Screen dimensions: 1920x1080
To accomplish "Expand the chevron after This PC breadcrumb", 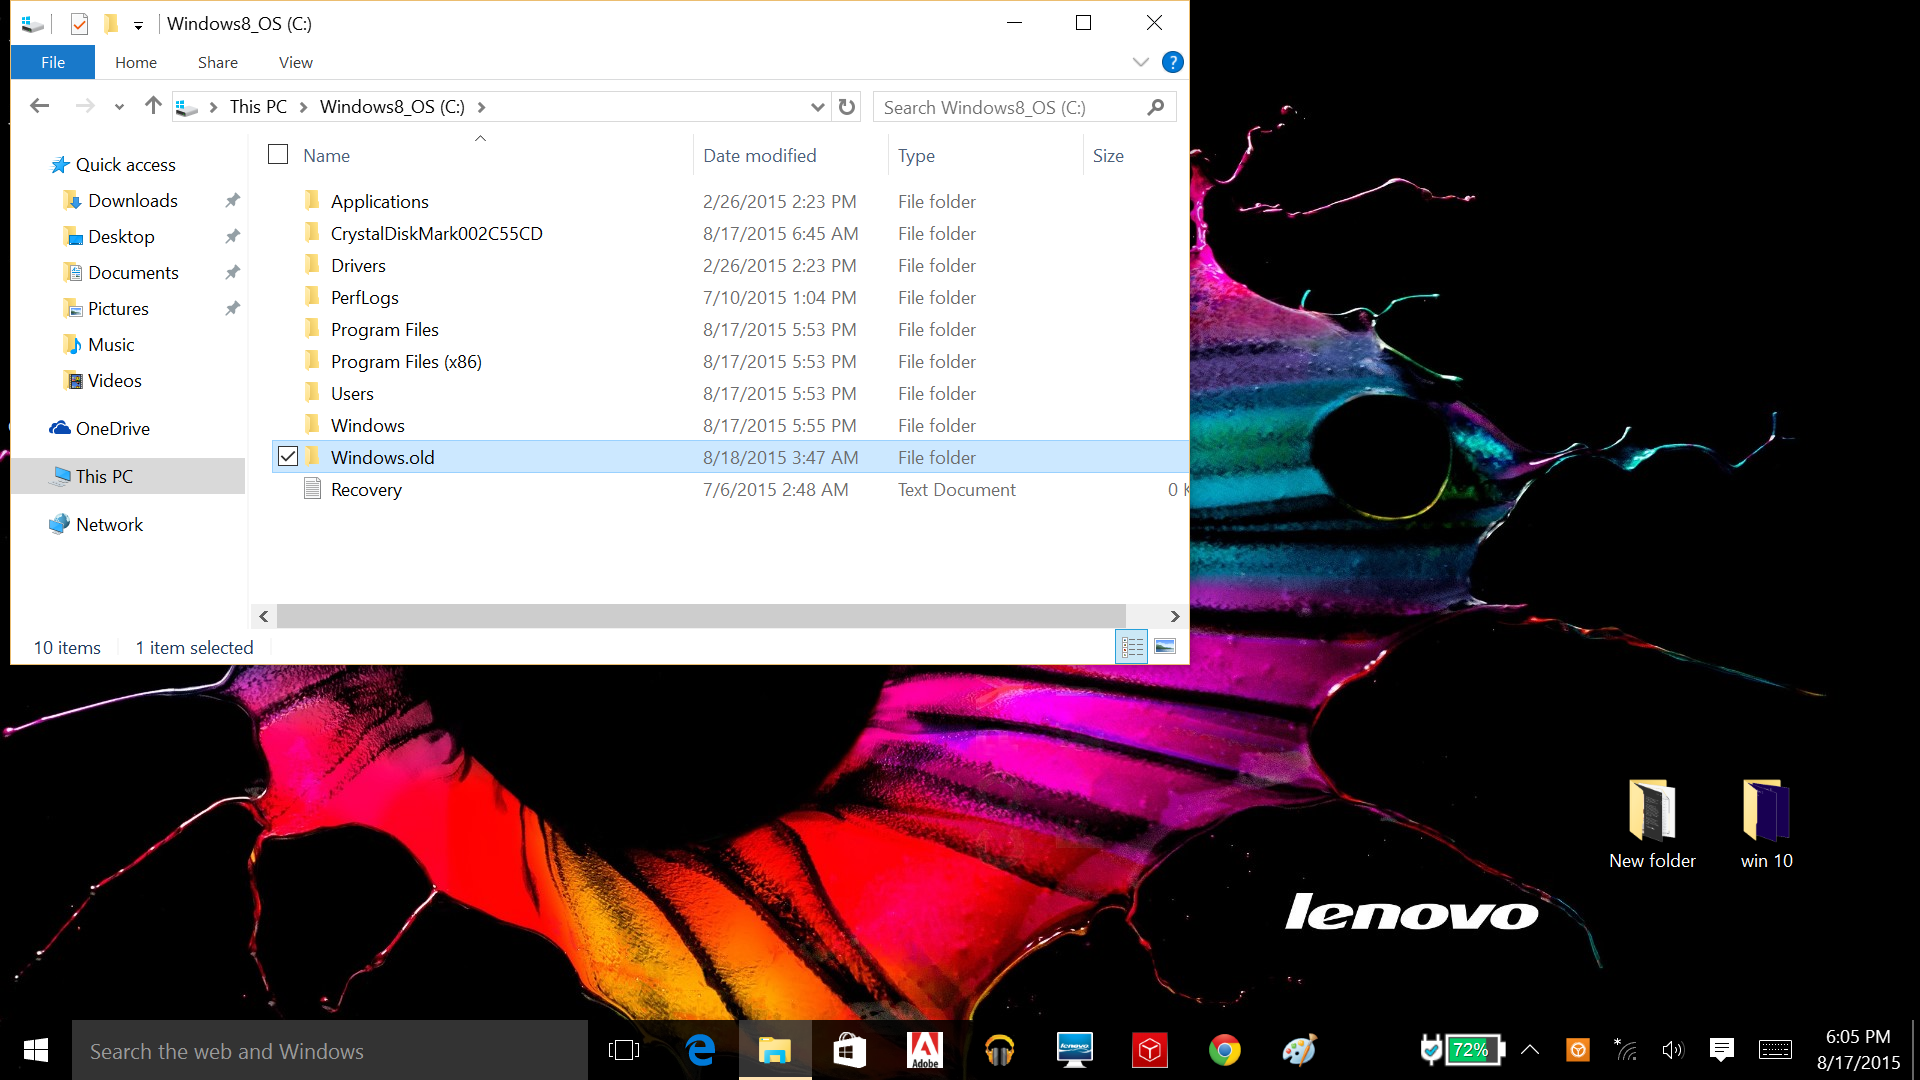I will click(x=303, y=107).
